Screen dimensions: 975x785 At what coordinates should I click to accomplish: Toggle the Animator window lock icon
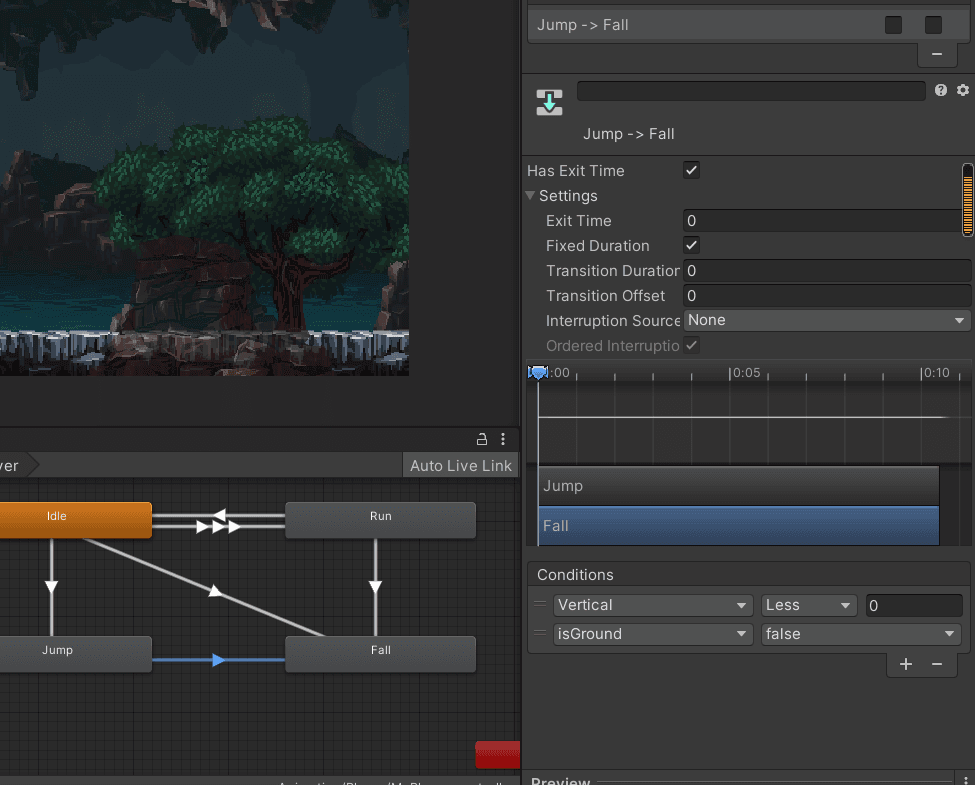click(481, 439)
